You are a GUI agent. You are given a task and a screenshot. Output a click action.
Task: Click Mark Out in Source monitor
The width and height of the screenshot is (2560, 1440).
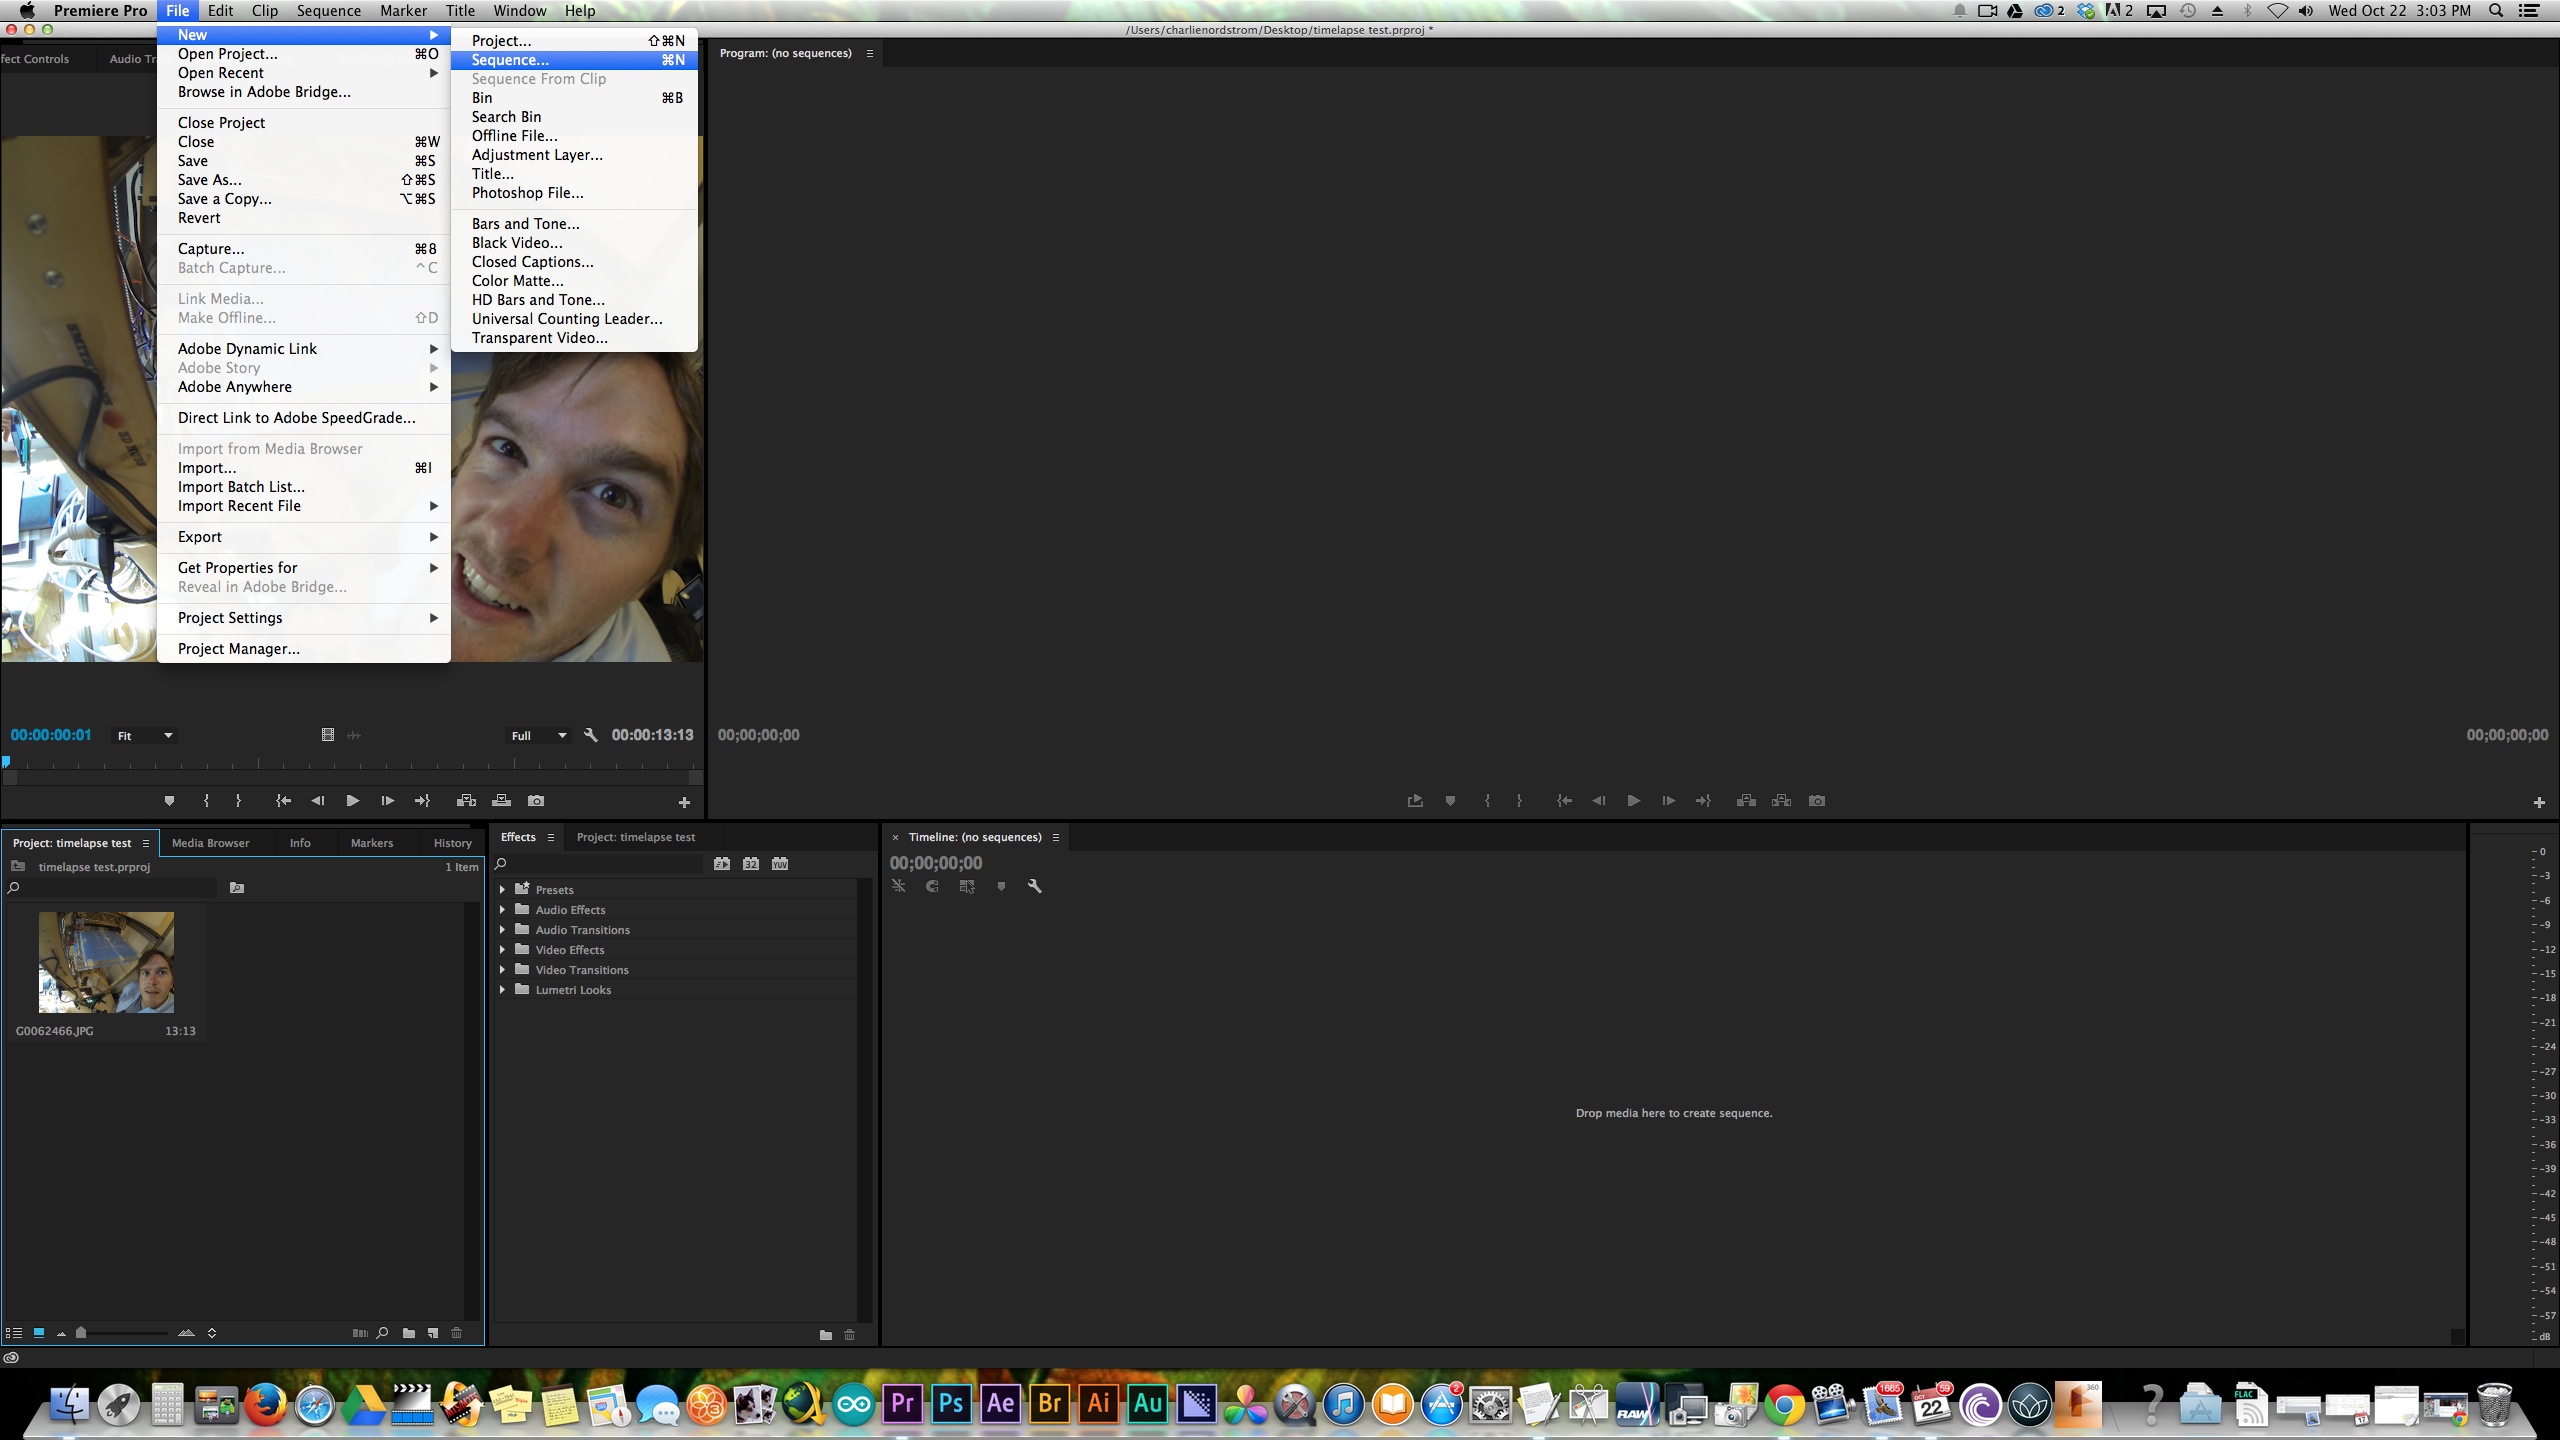(238, 801)
